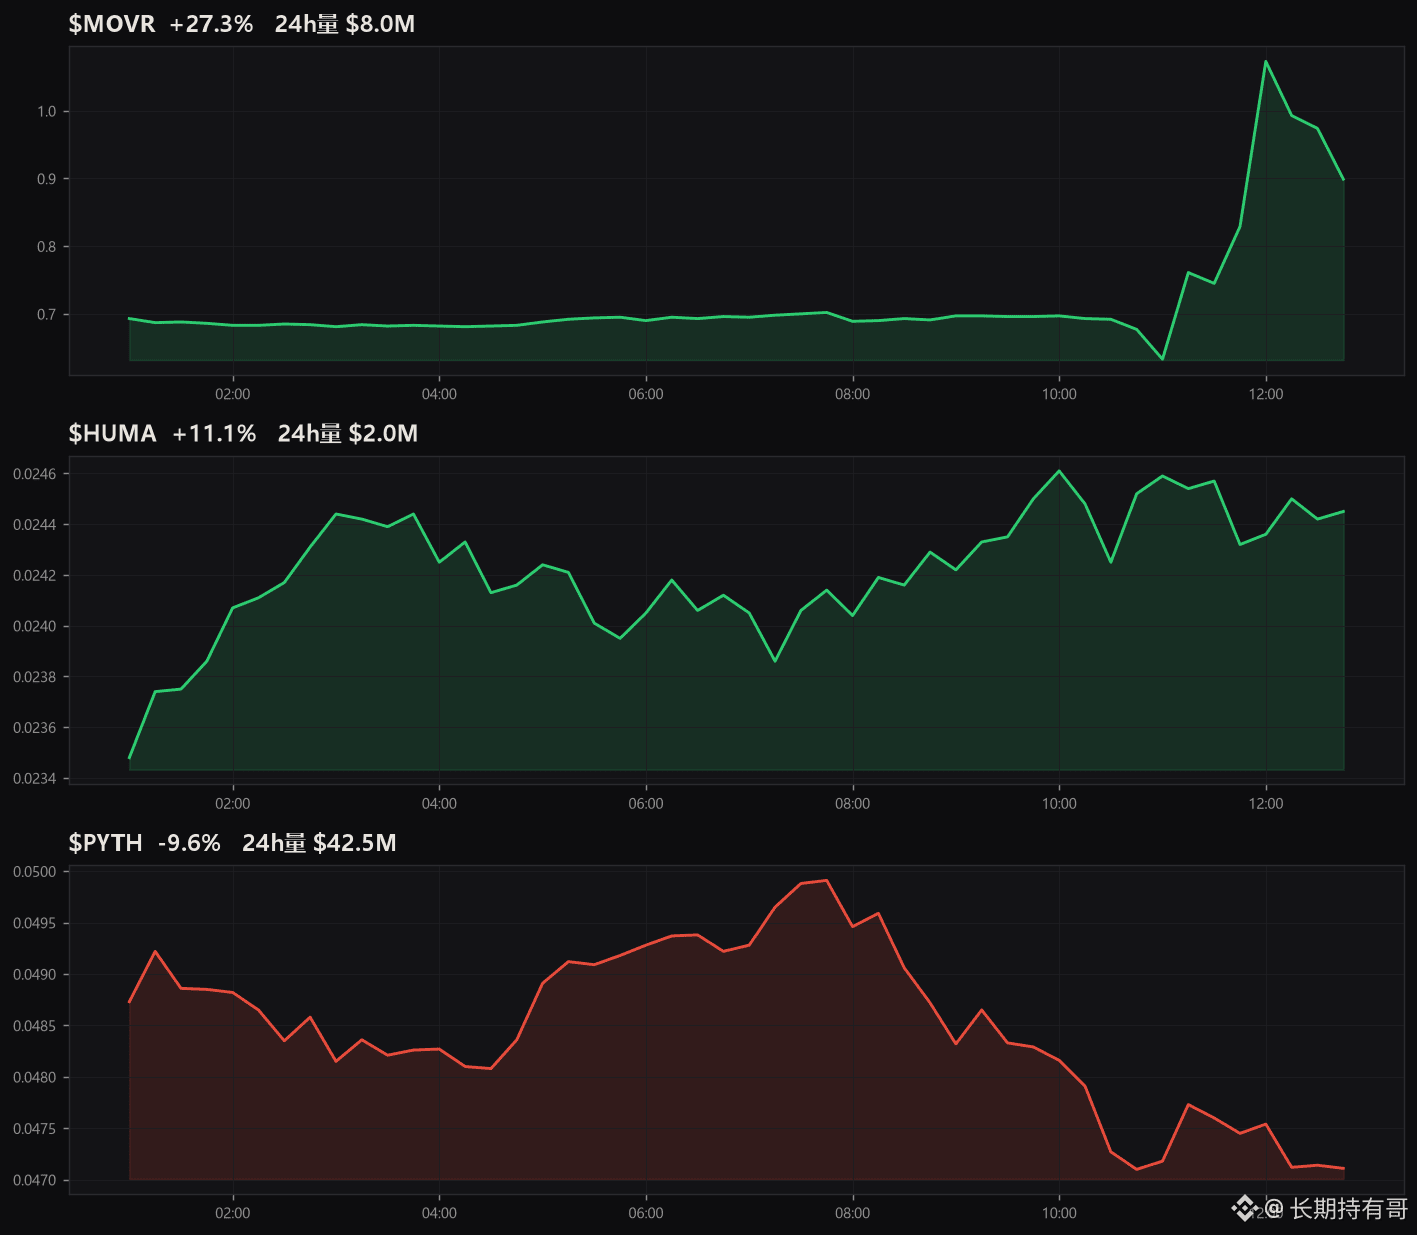The height and width of the screenshot is (1235, 1417).
Task: Click the 12:00 tick under the HUMA chart
Action: (1266, 804)
